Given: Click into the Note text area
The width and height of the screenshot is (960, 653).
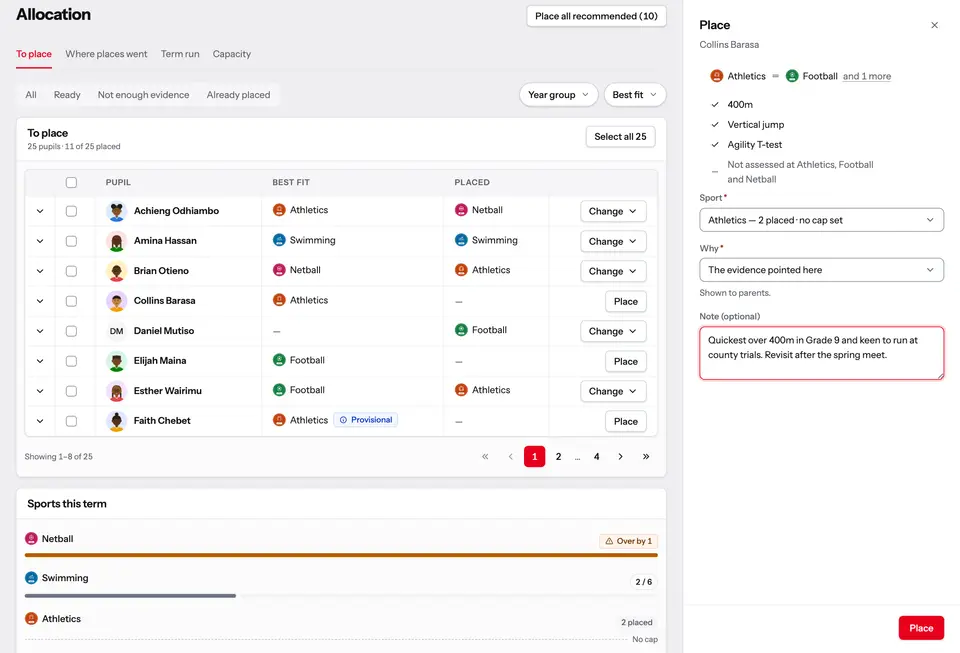Looking at the screenshot, I should click(x=821, y=353).
